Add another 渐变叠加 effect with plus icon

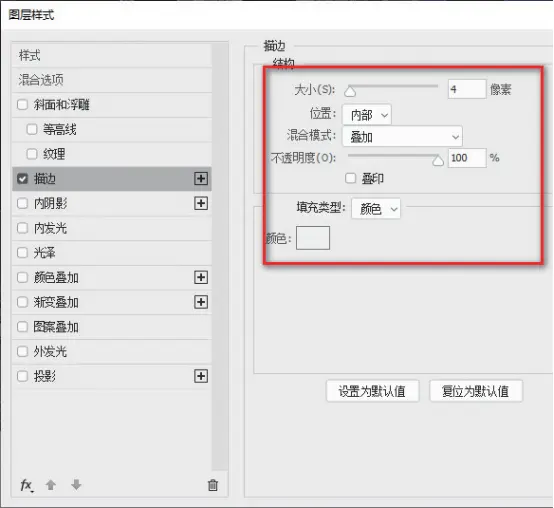tap(201, 302)
